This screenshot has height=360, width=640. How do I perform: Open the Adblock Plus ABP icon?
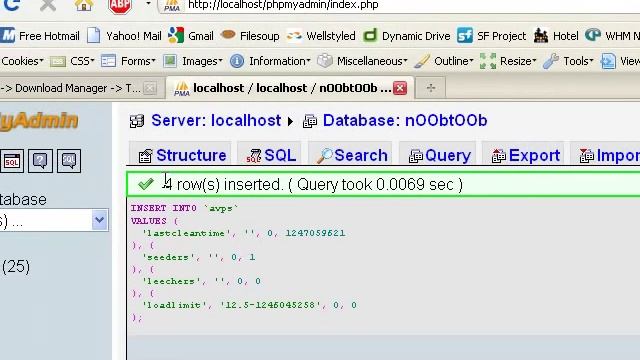(x=120, y=6)
